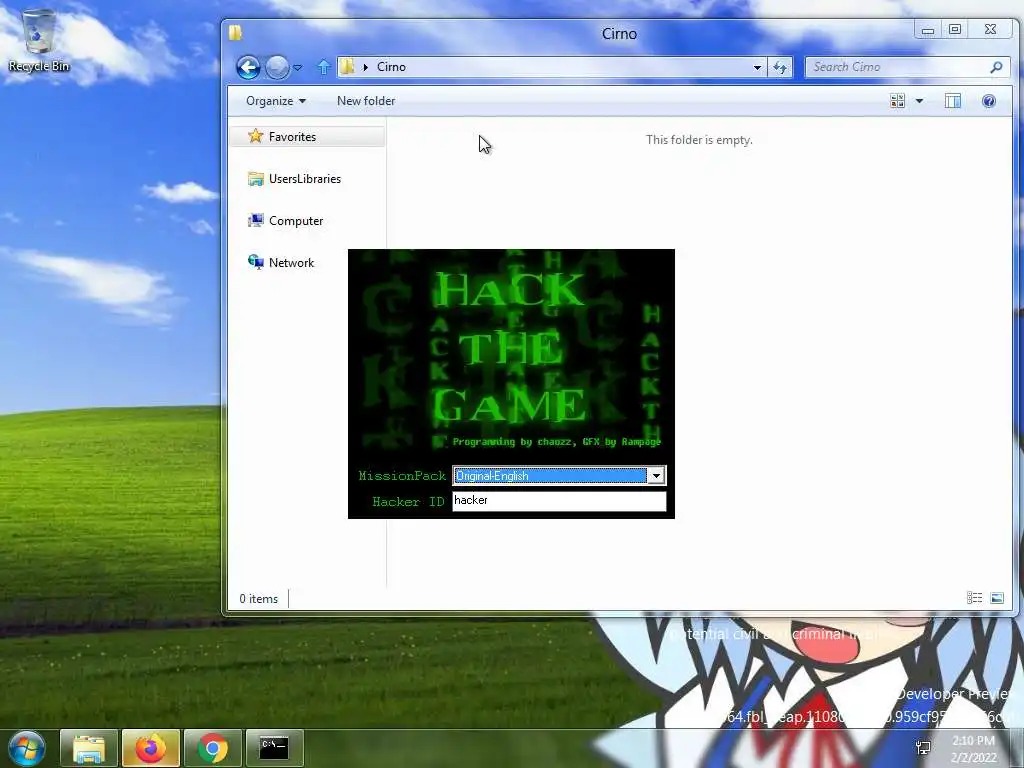Launch Chrome from the taskbar
The image size is (1024, 768).
[212, 748]
